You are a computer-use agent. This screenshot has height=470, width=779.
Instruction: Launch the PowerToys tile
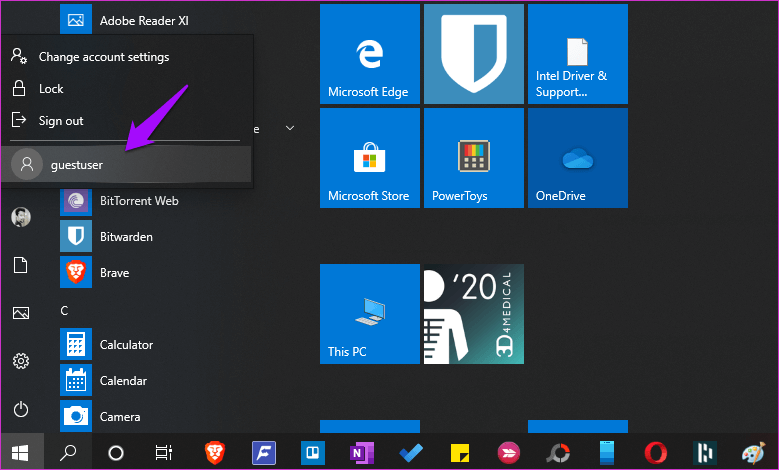coord(474,158)
